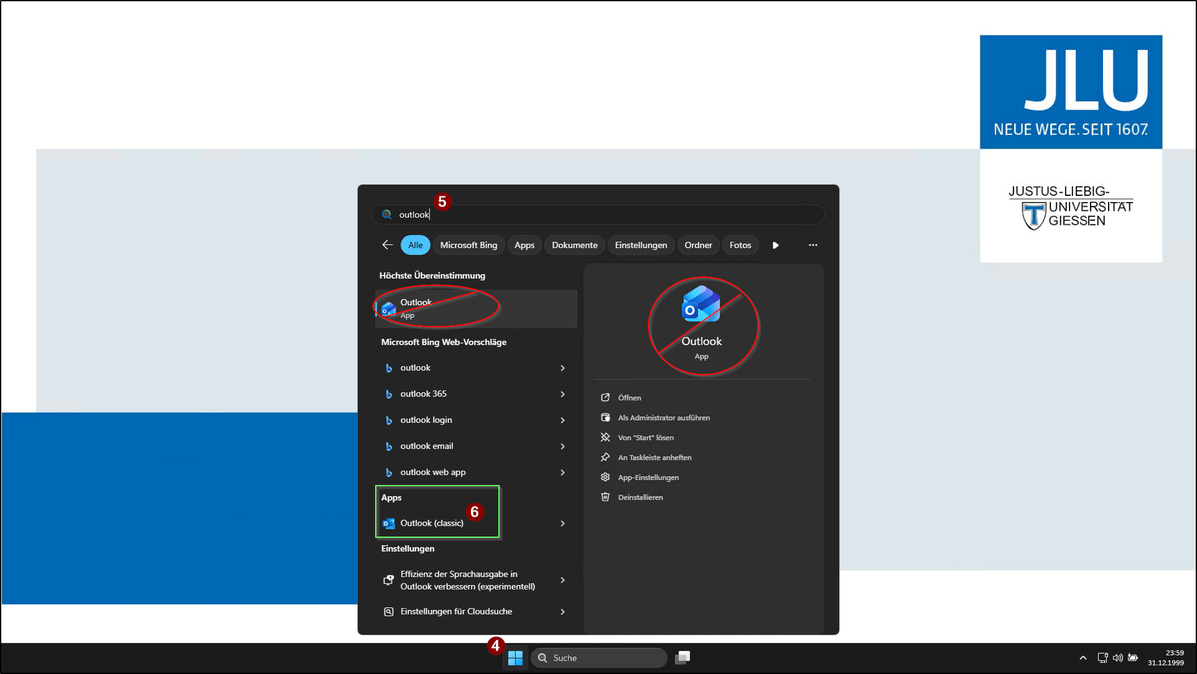
Task: Choose An Taskleiste anheften
Action: (x=654, y=457)
